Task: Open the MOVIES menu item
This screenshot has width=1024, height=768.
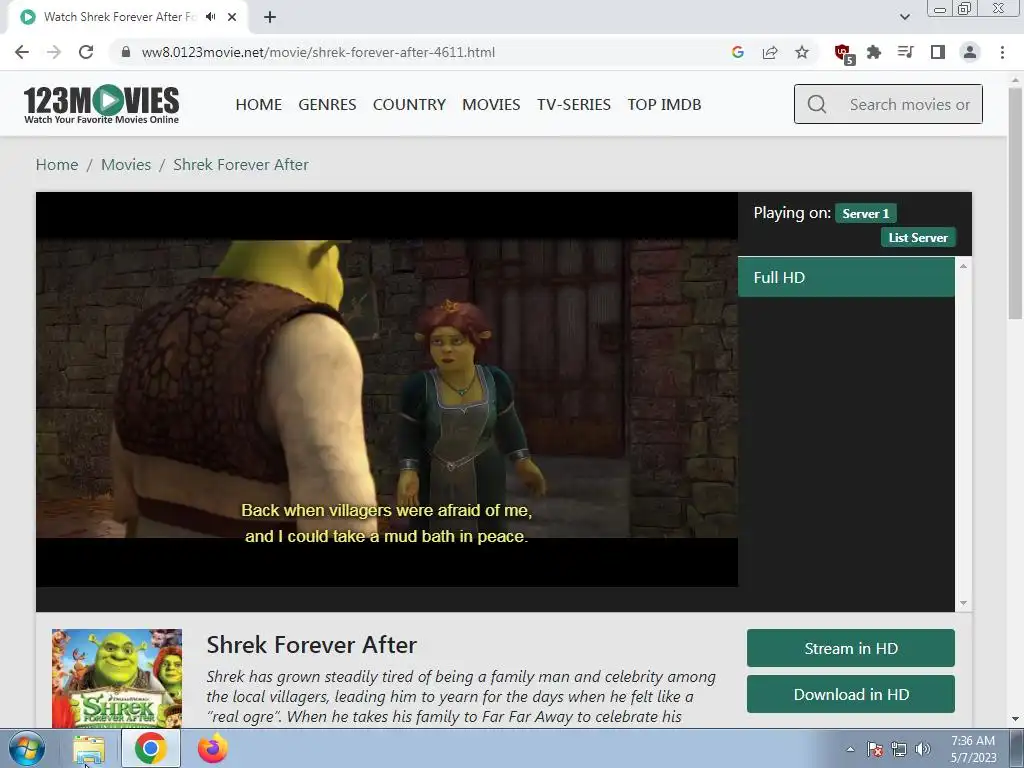Action: coord(491,104)
